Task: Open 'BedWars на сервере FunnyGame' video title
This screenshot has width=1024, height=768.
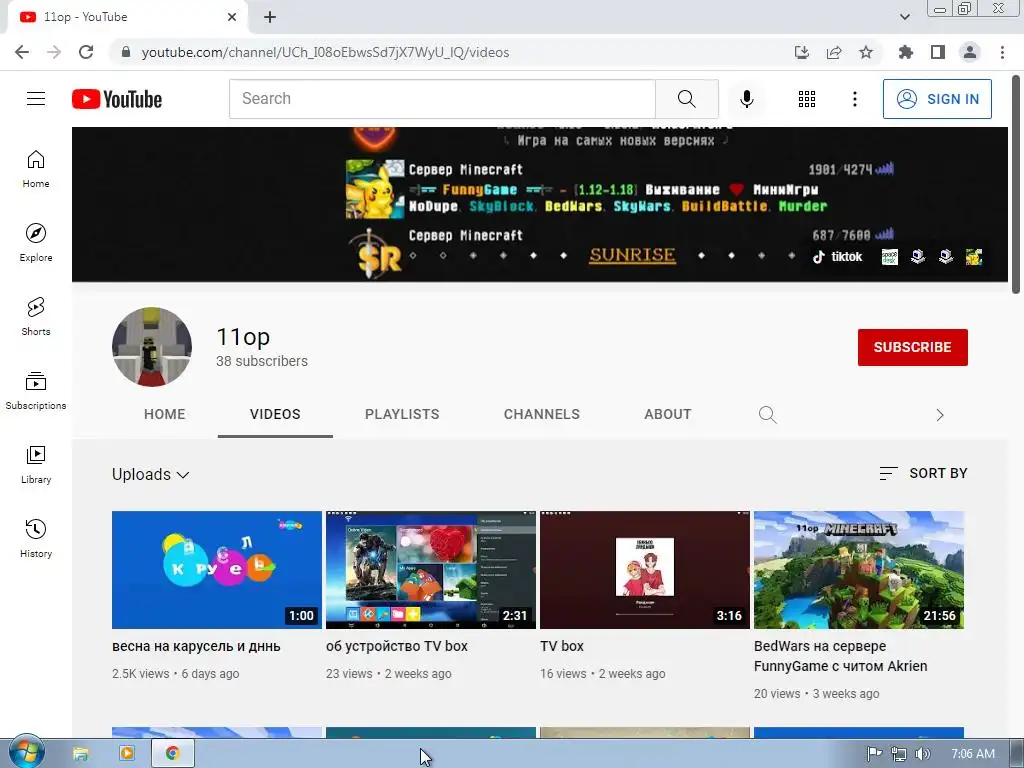Action: pos(840,656)
